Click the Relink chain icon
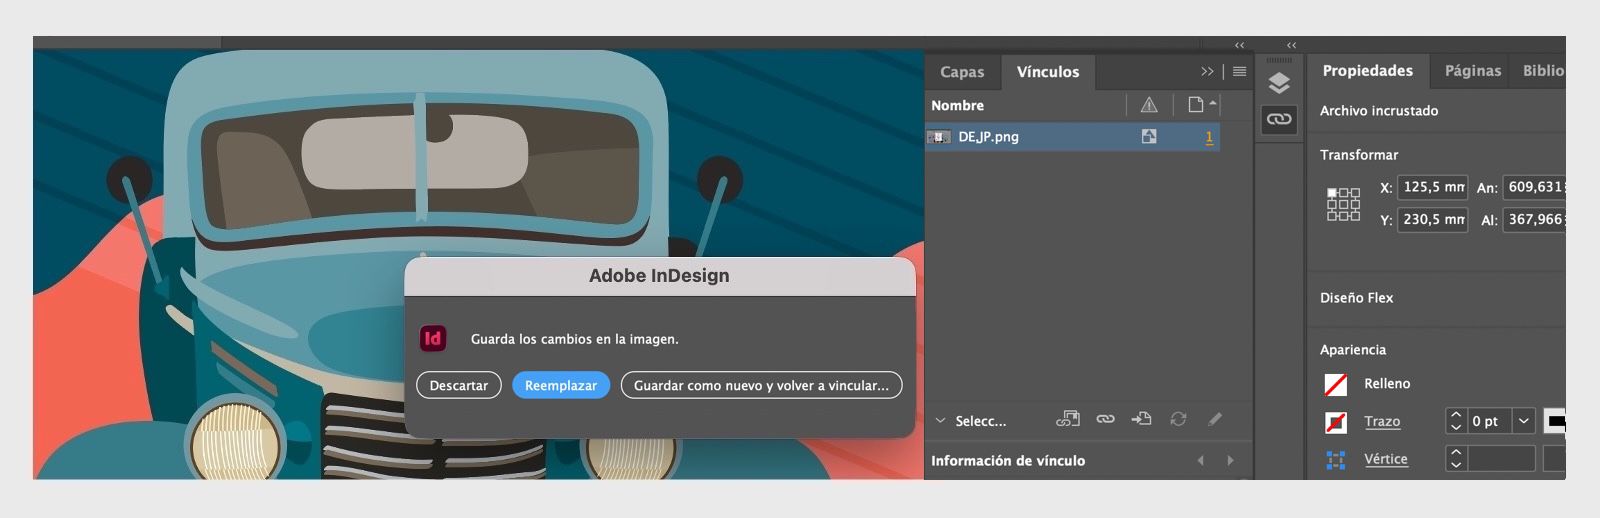The height and width of the screenshot is (518, 1600). pos(1105,420)
